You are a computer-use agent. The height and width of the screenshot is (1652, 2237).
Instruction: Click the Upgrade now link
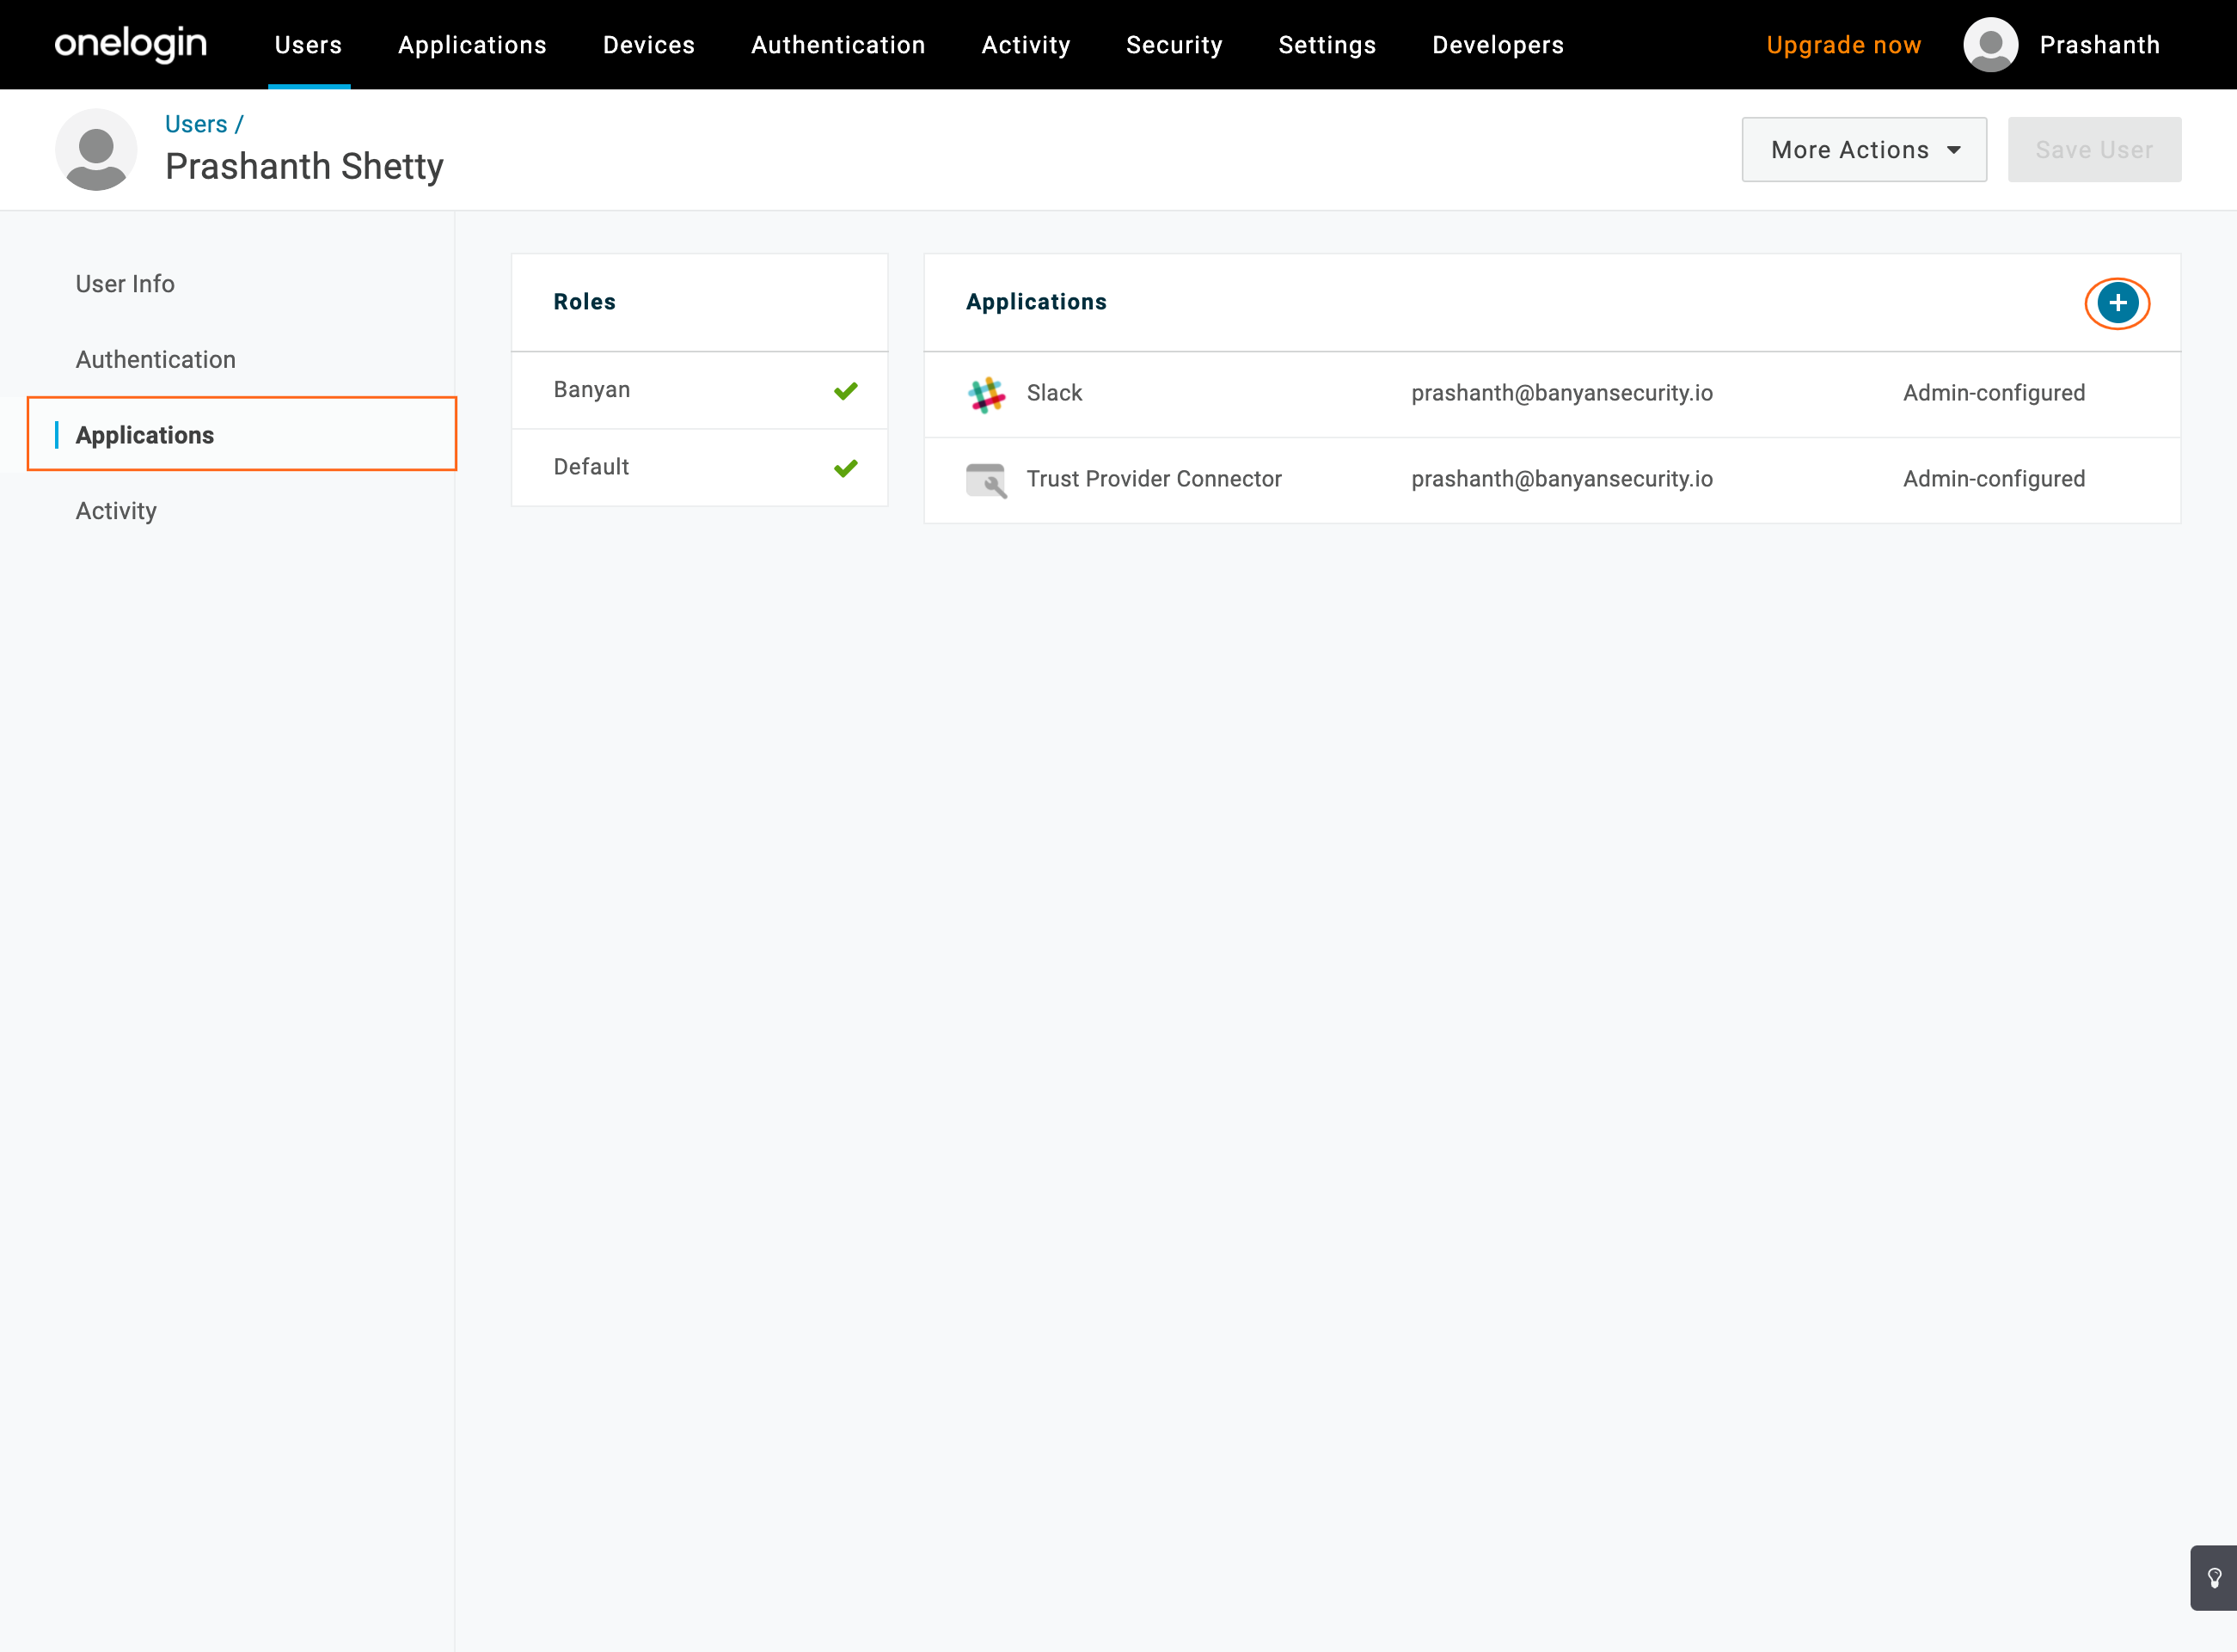point(1843,45)
